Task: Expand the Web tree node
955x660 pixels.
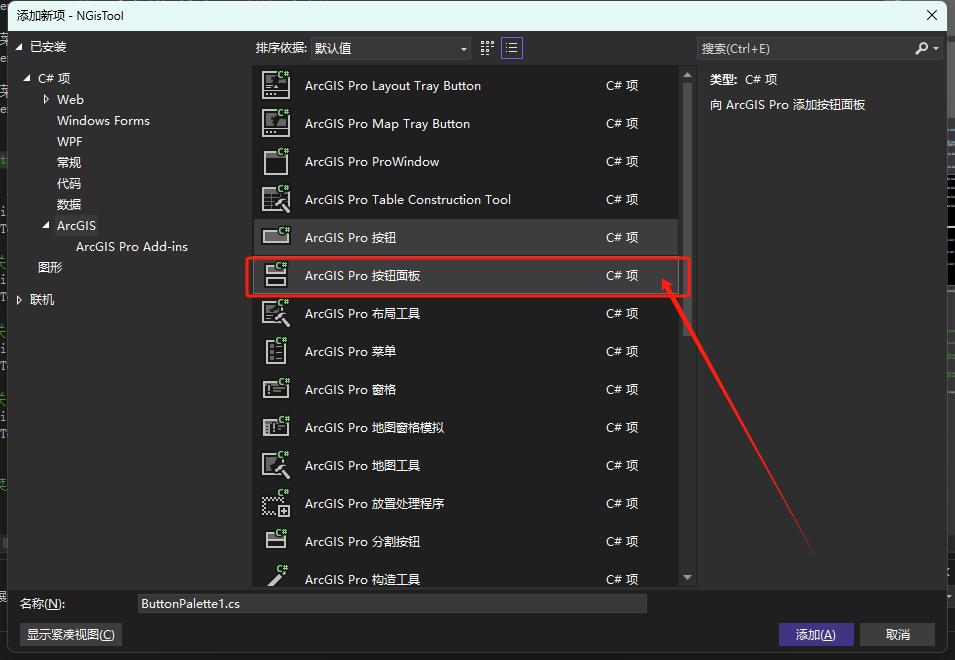Action: point(46,99)
